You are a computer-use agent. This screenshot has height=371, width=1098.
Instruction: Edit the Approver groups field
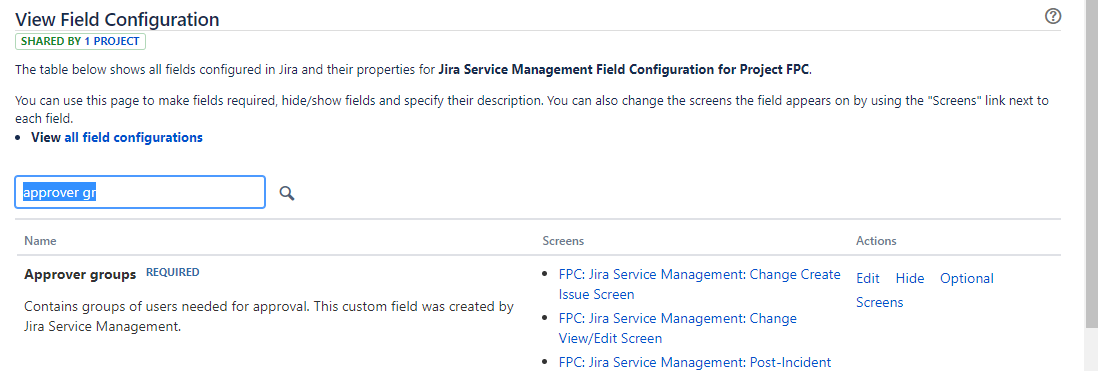[868, 279]
